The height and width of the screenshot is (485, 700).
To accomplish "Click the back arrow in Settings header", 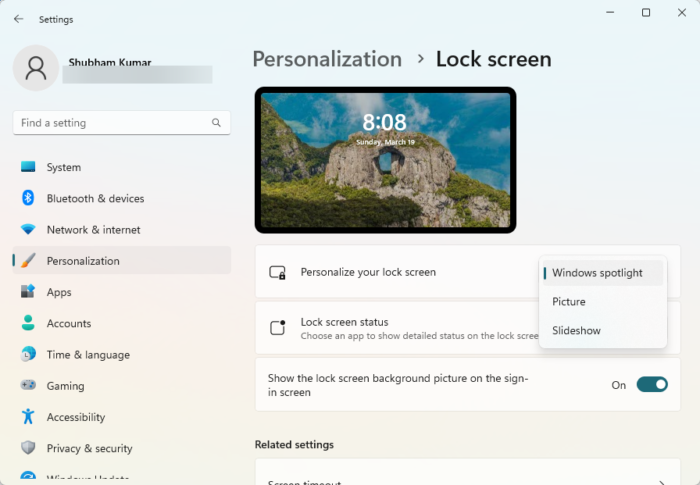I will click(x=18, y=19).
